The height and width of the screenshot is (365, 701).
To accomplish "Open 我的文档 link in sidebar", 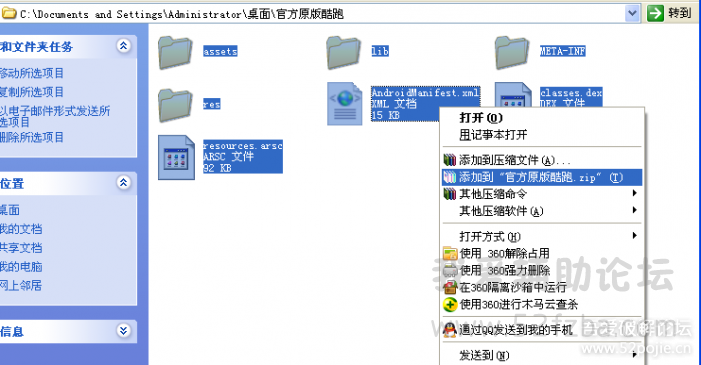I will 21,229.
